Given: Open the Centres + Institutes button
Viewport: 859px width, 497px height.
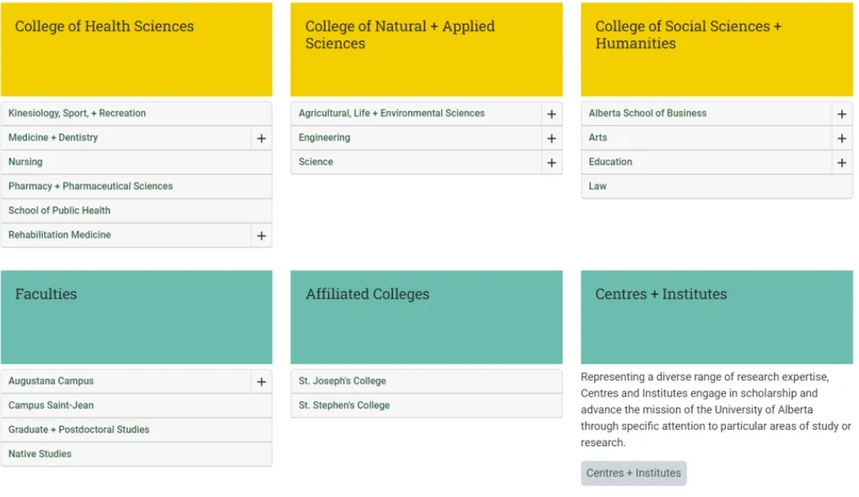Looking at the screenshot, I should coord(633,473).
